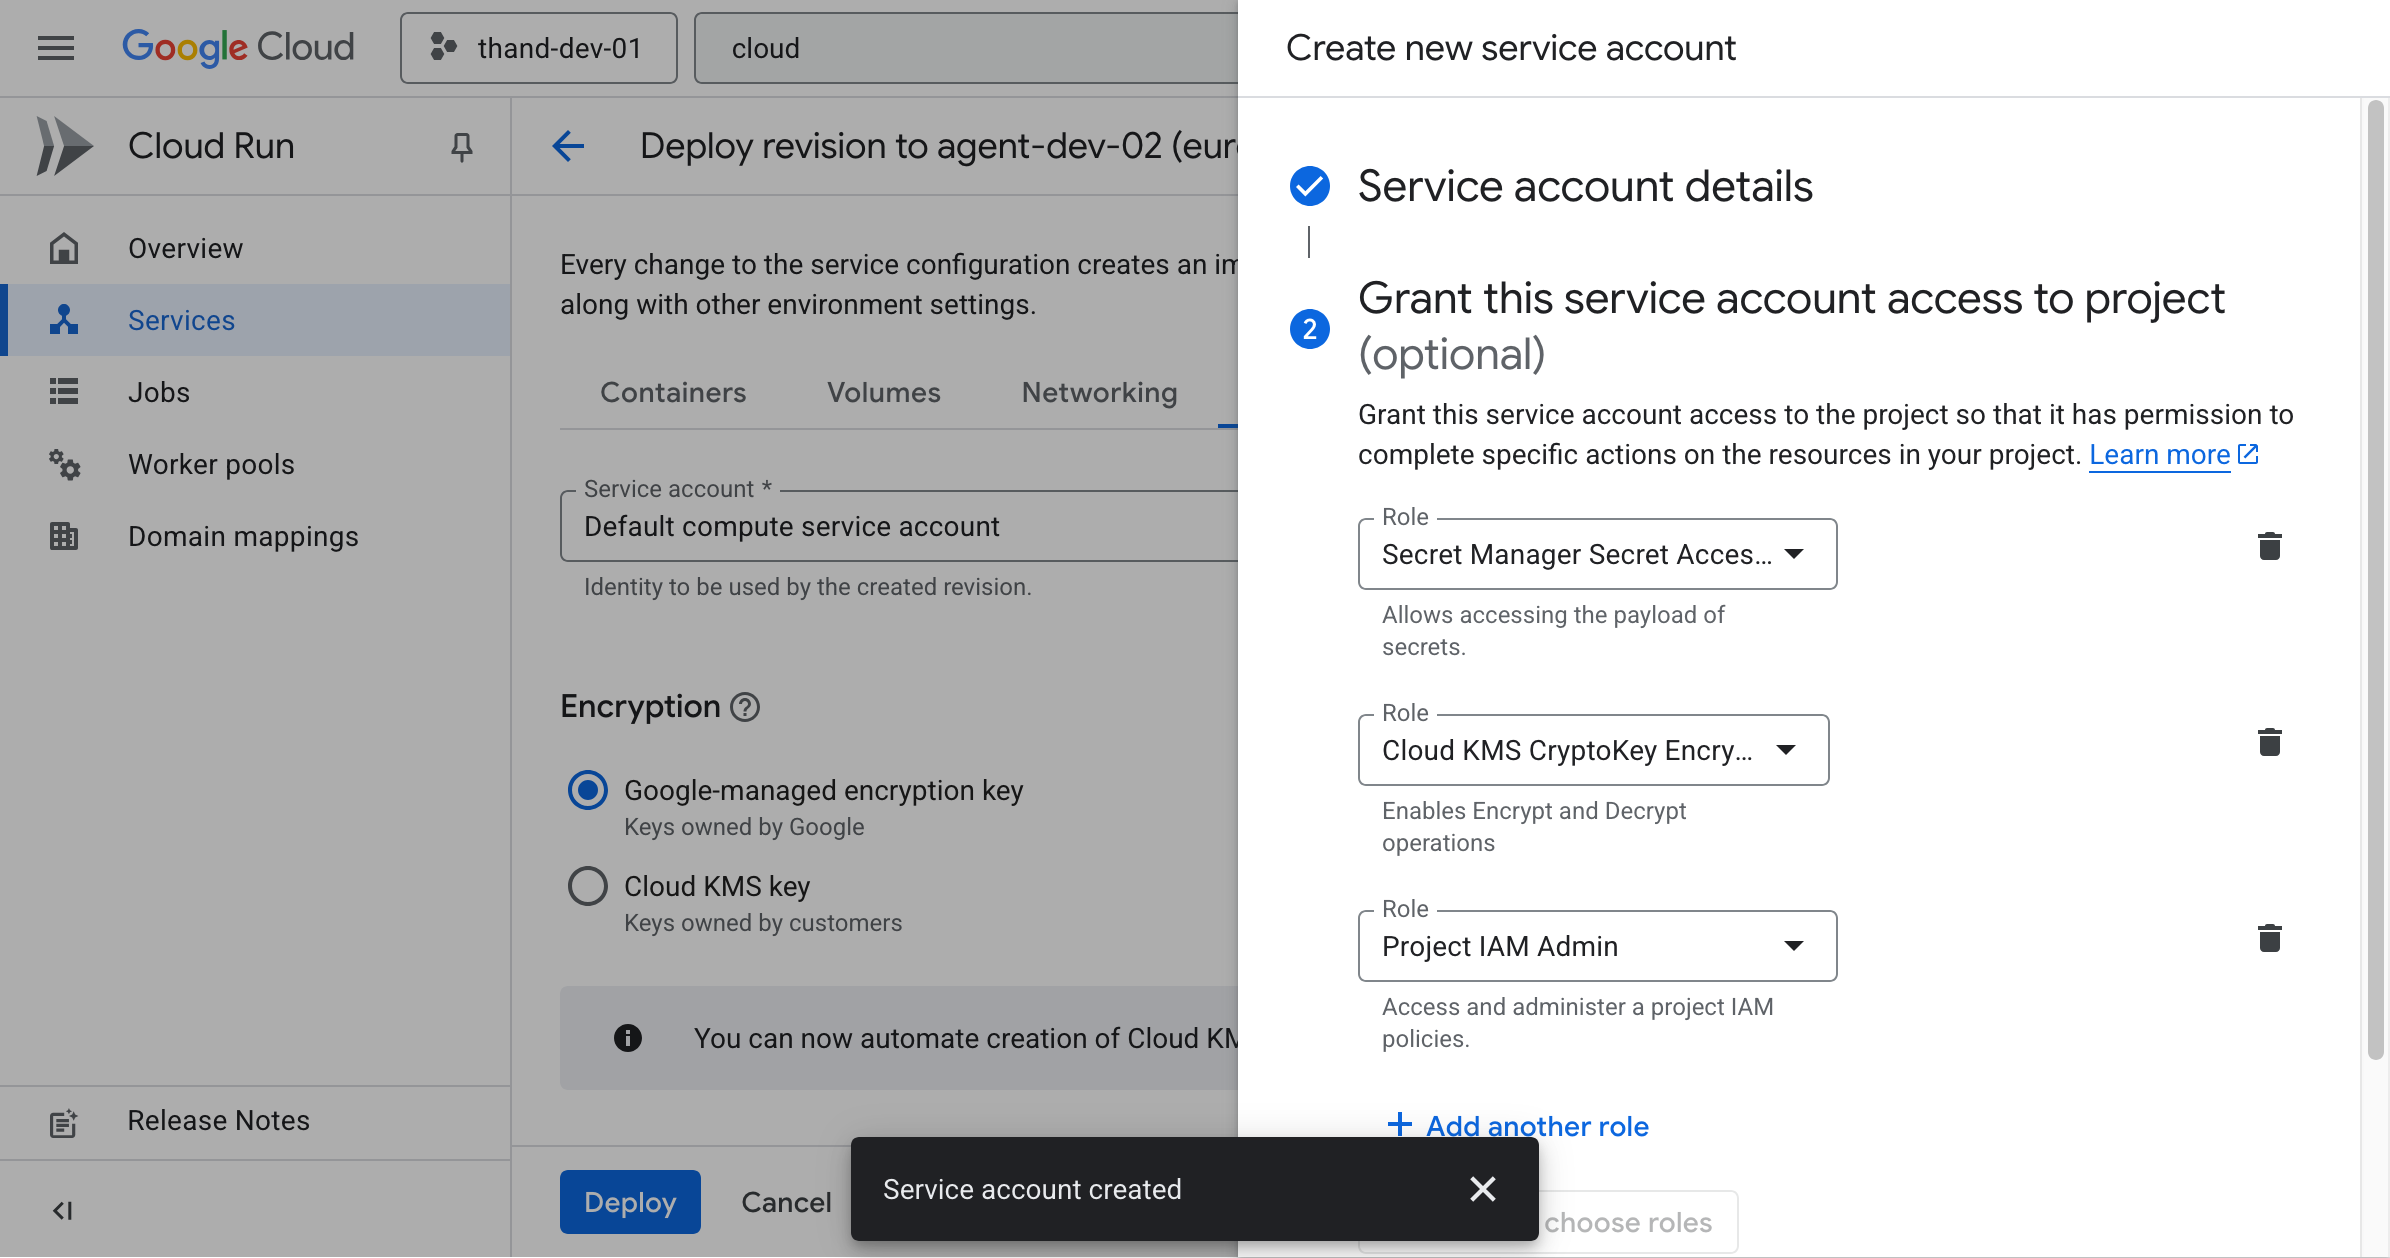Open the Networking tab
Screen dimensions: 2390x1258
click(1099, 393)
